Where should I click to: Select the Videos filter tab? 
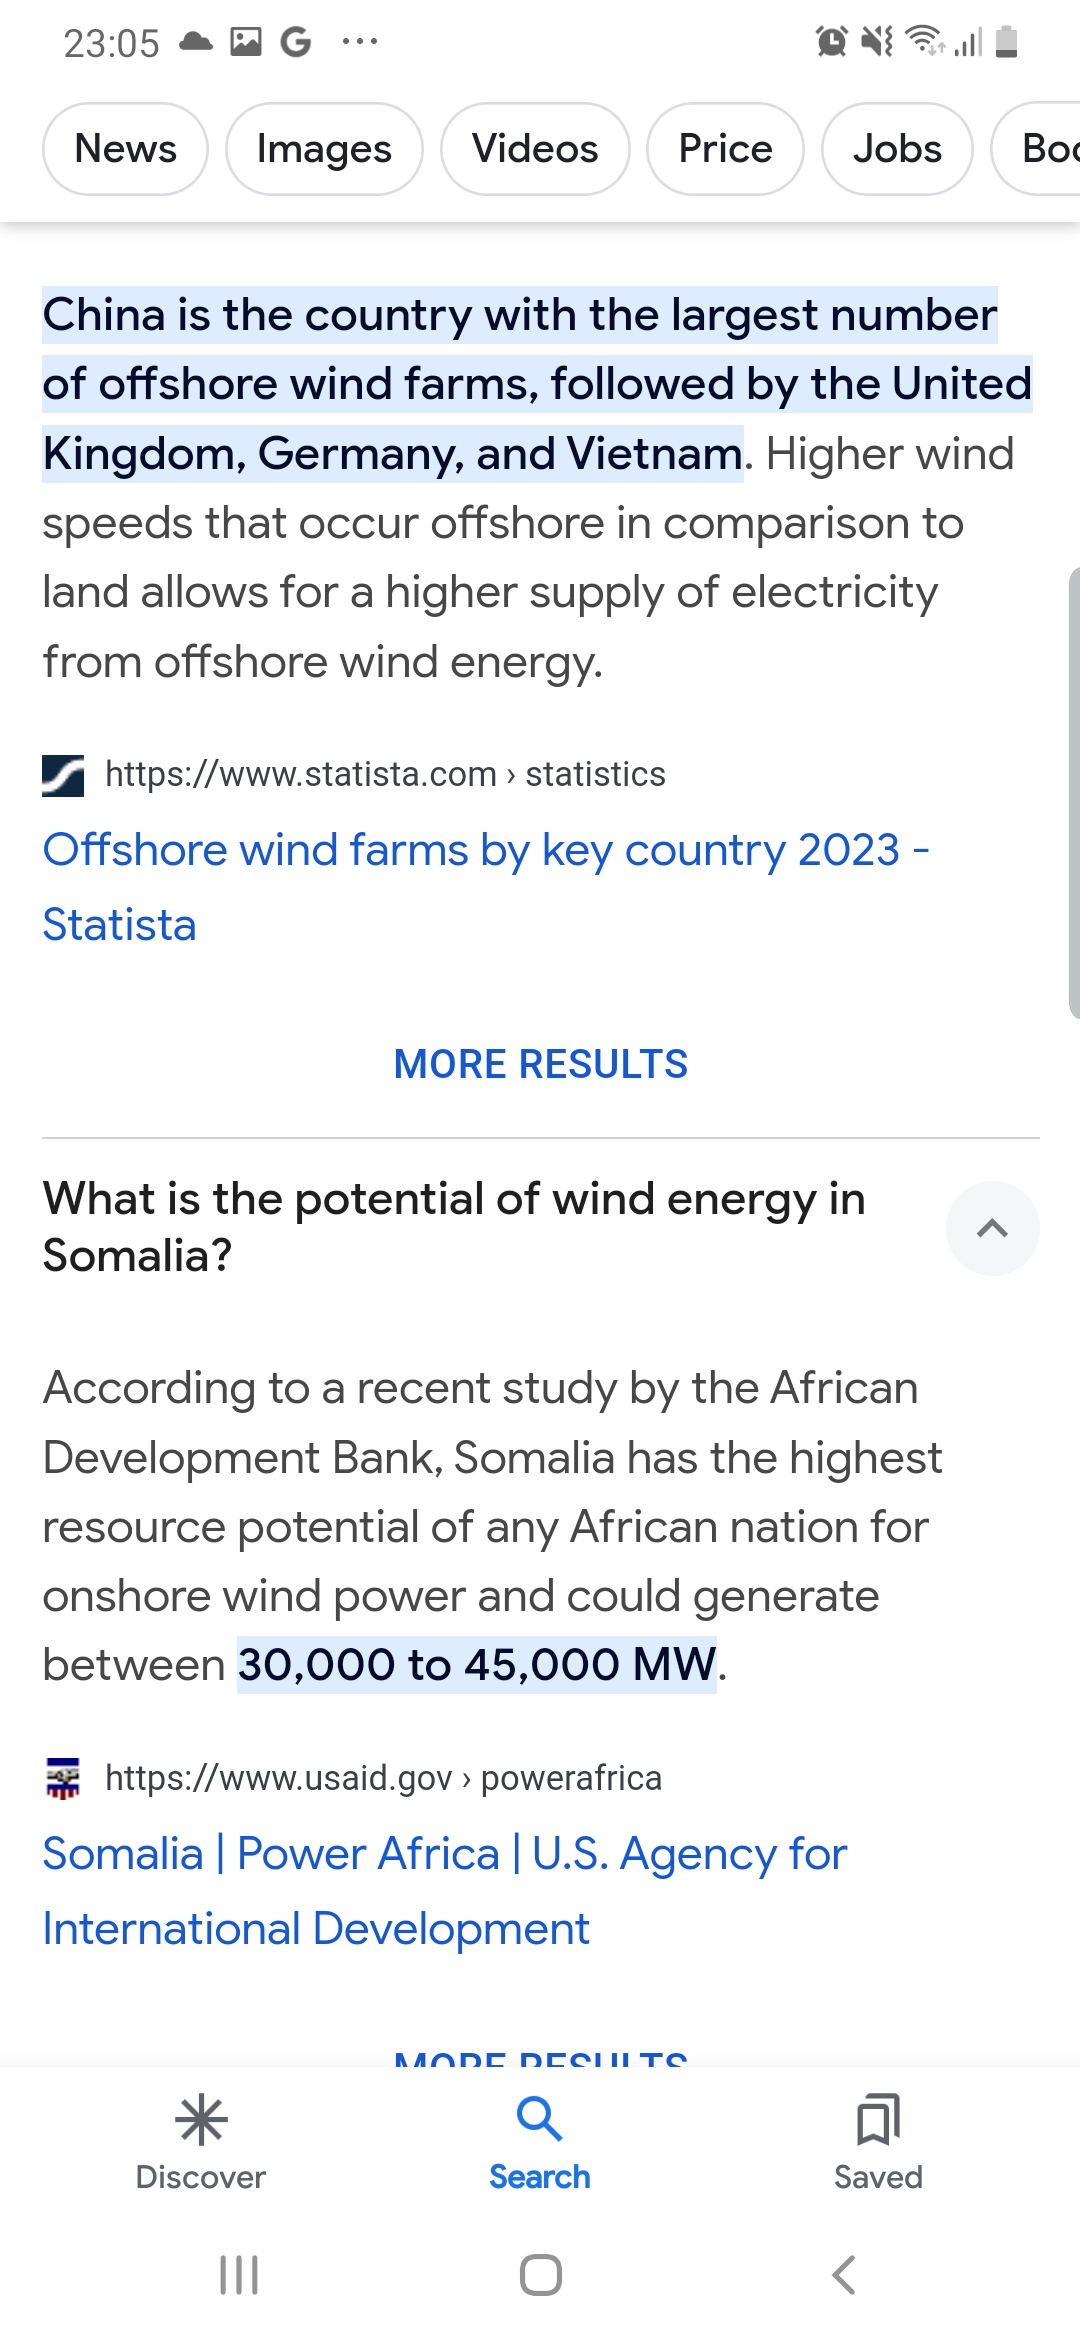[x=535, y=149]
